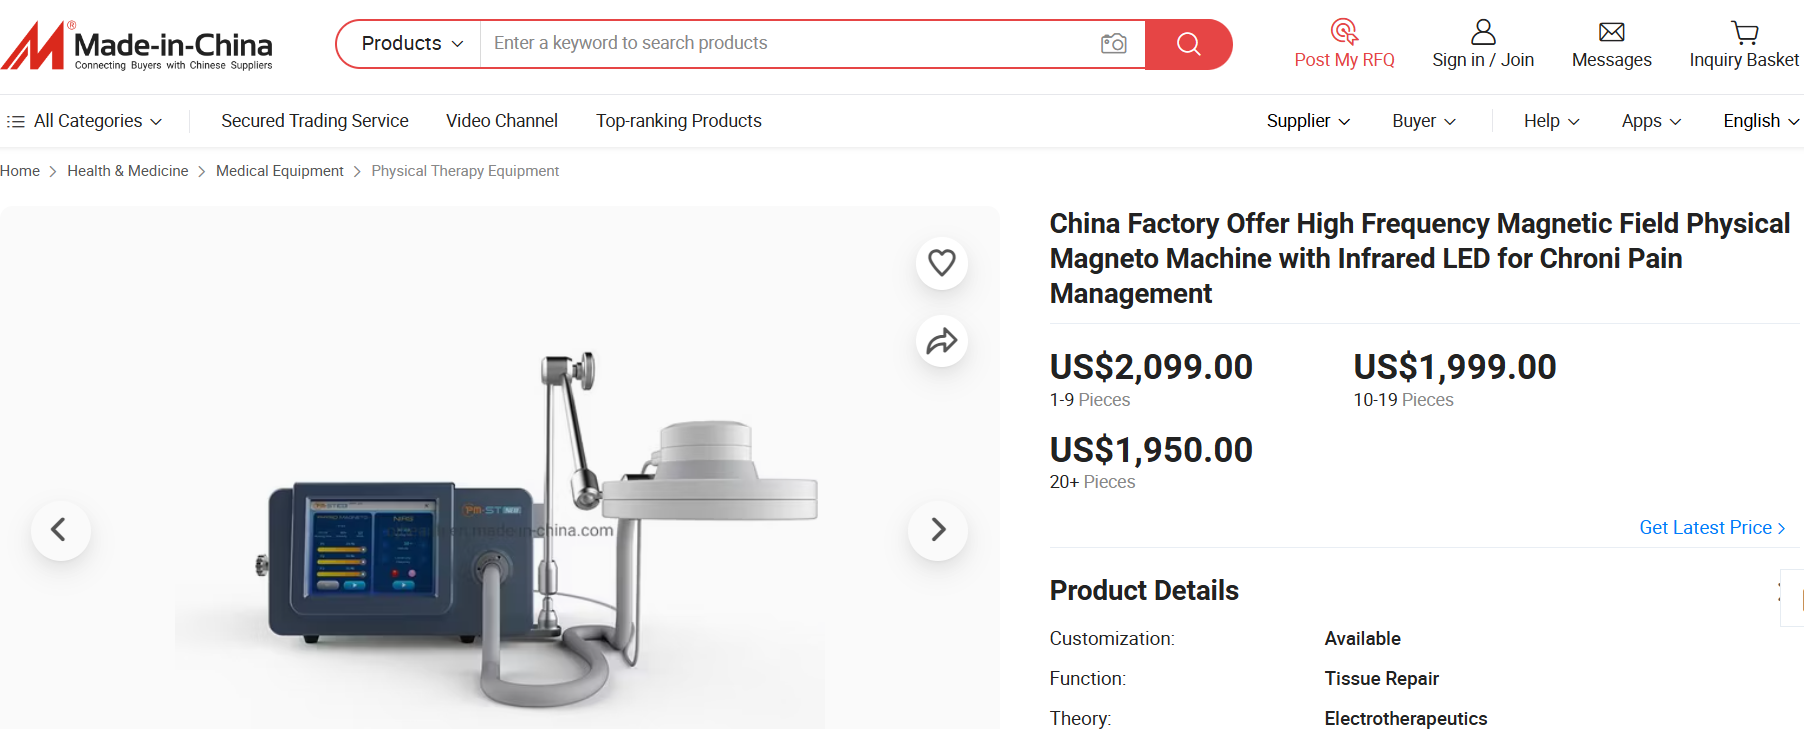Open the English language dropdown
The height and width of the screenshot is (729, 1804).
[x=1760, y=121]
